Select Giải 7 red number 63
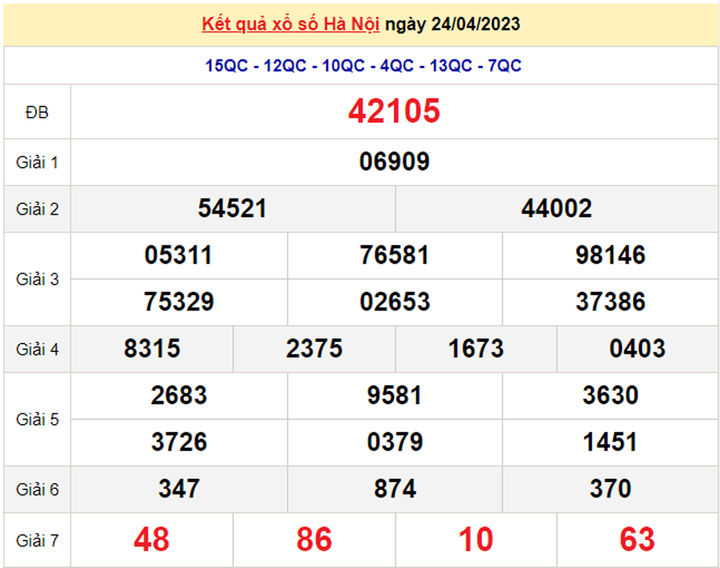 tap(637, 540)
